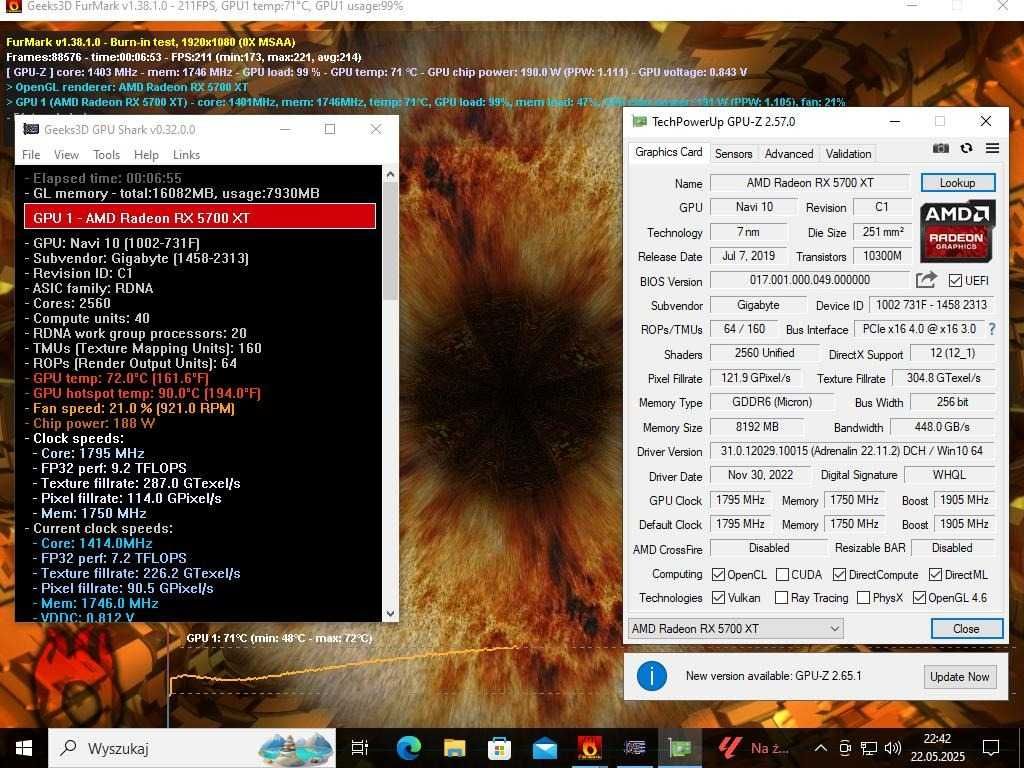The image size is (1024, 768).
Task: Click the Close button in GPU-Z
Action: [966, 628]
